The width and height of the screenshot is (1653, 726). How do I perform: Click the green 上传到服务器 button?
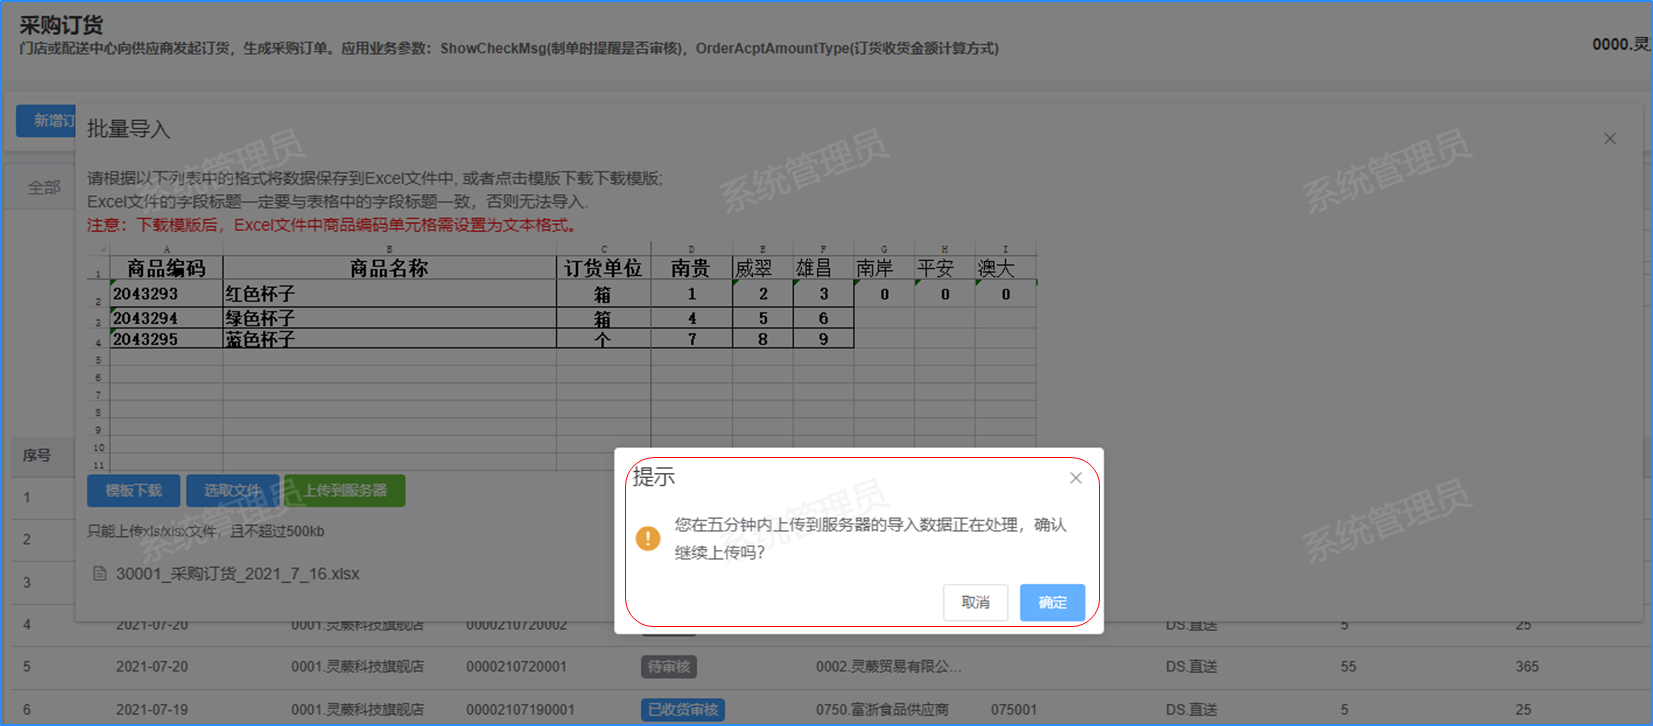pos(345,490)
